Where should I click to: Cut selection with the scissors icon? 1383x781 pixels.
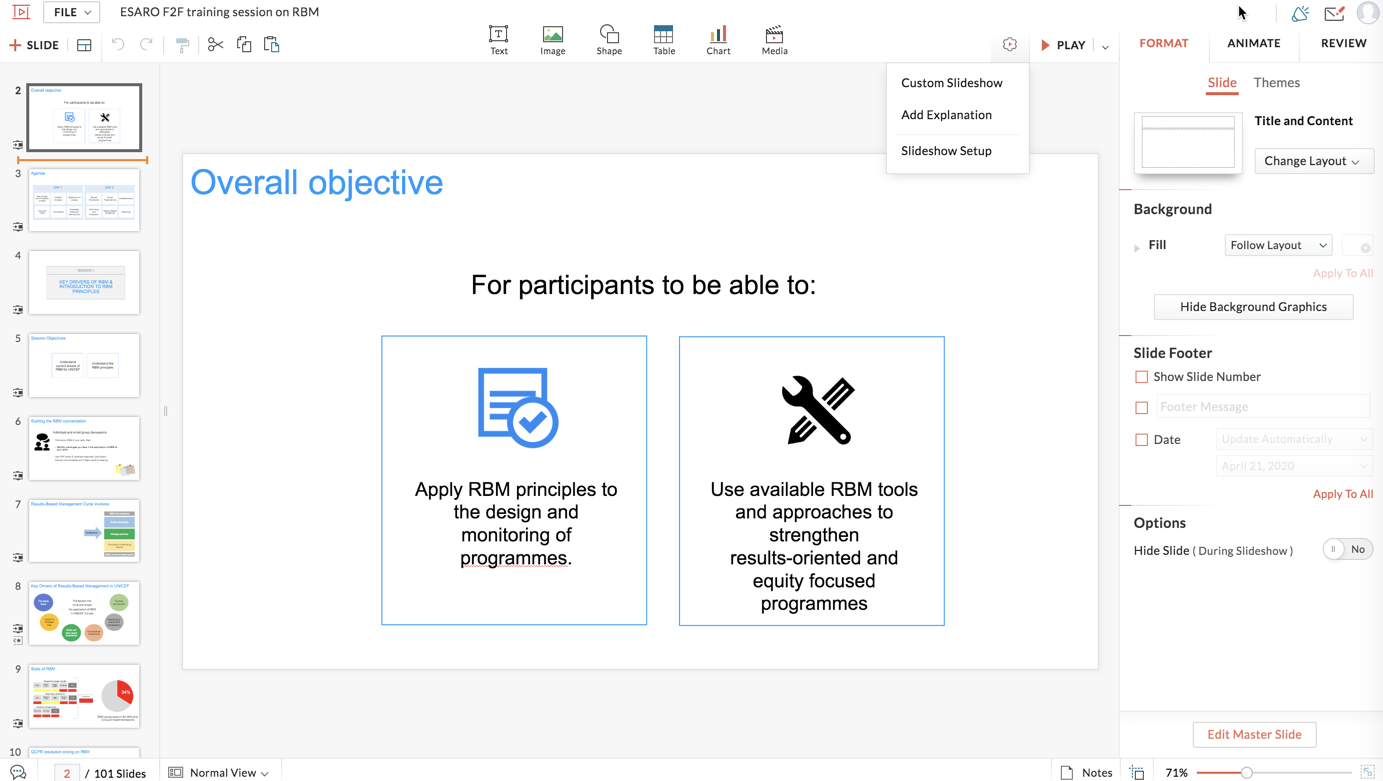click(215, 45)
